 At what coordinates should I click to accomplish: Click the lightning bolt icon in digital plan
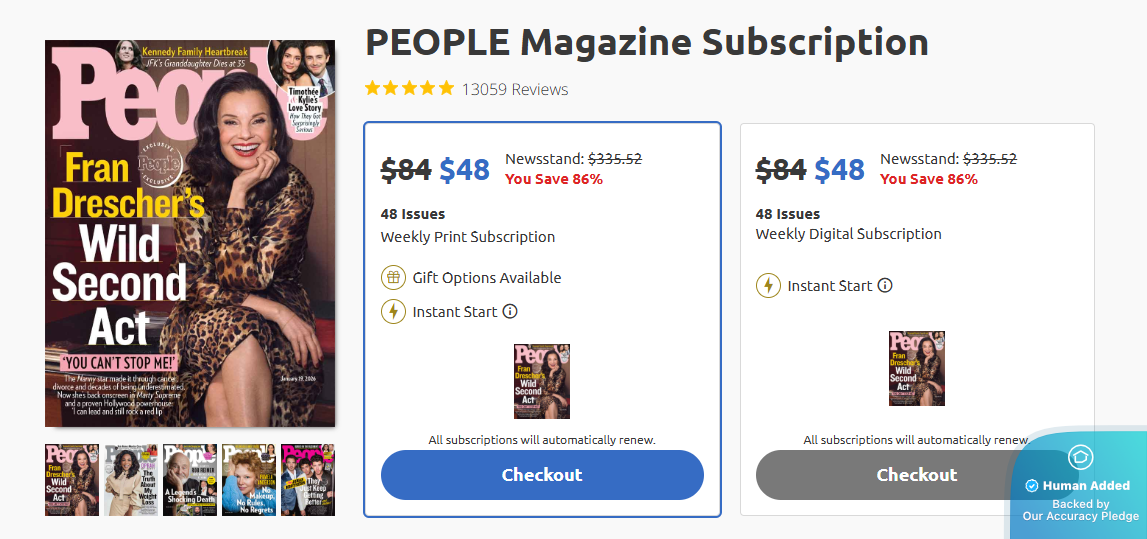coord(768,286)
